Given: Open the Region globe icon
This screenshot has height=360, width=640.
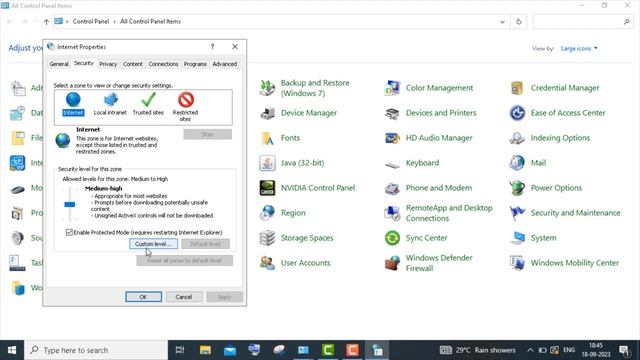Looking at the screenshot, I should tap(267, 213).
